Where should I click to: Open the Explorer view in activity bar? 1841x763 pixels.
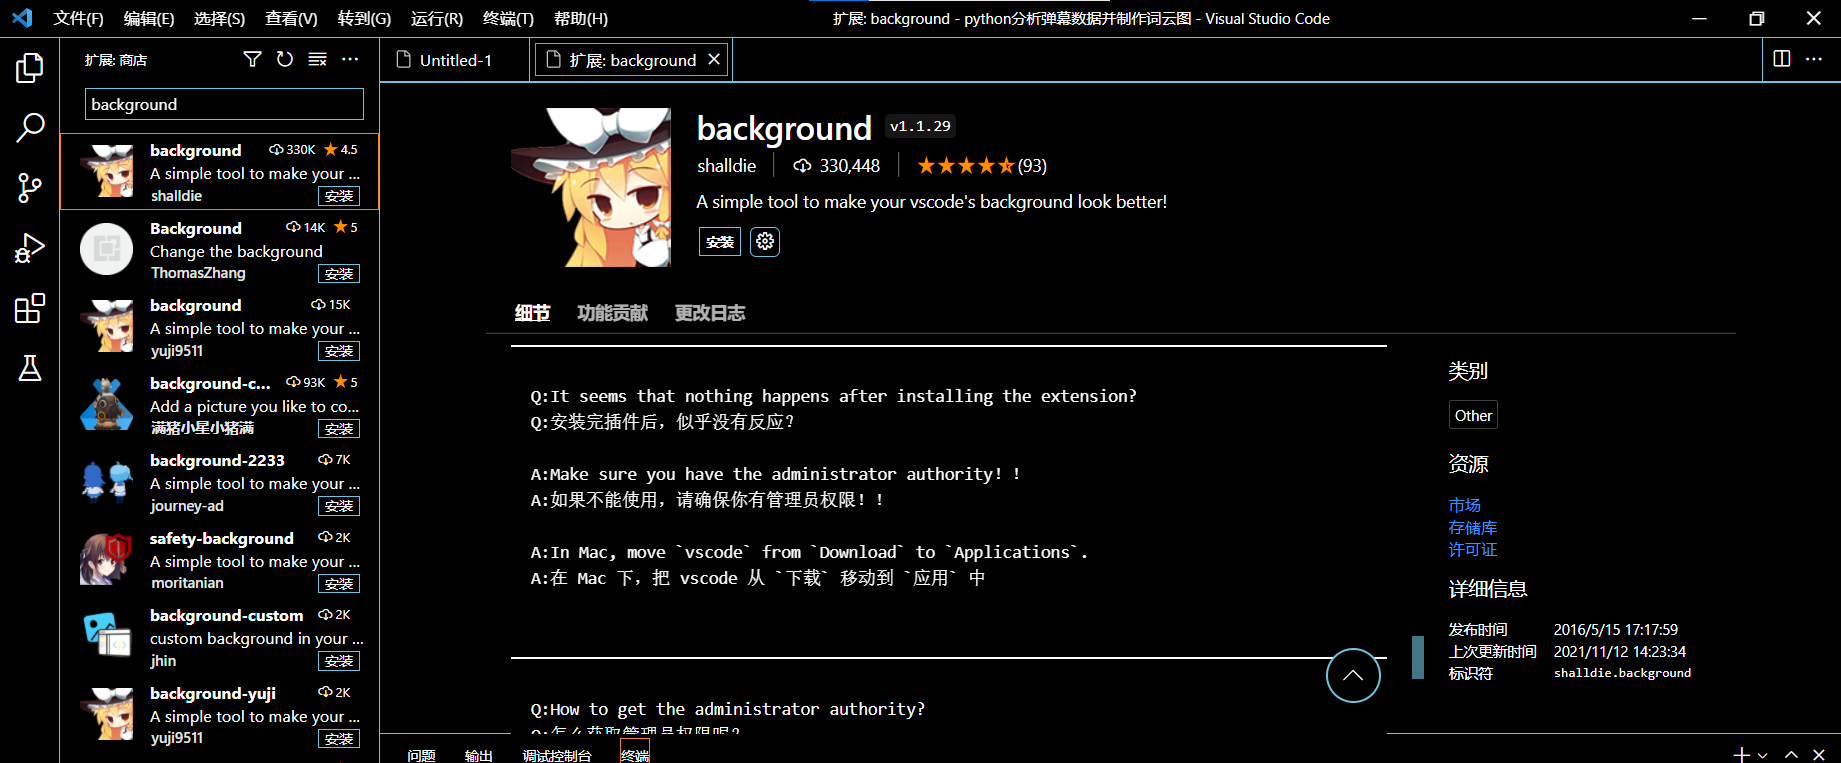point(30,68)
